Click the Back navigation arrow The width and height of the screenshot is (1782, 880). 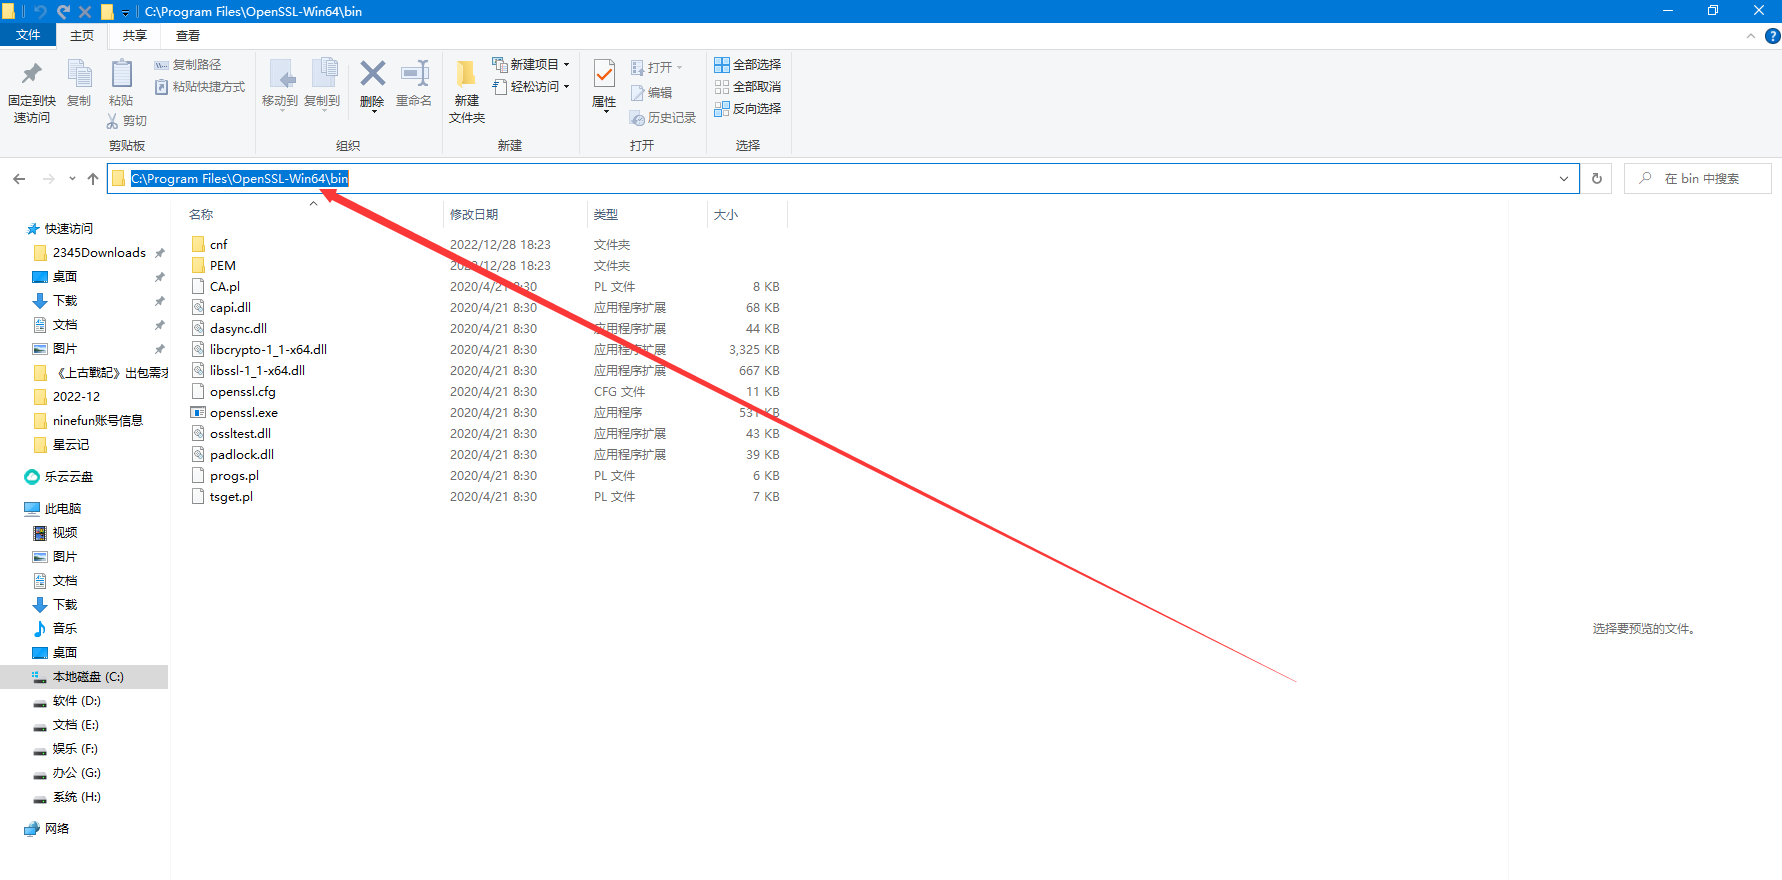[19, 179]
